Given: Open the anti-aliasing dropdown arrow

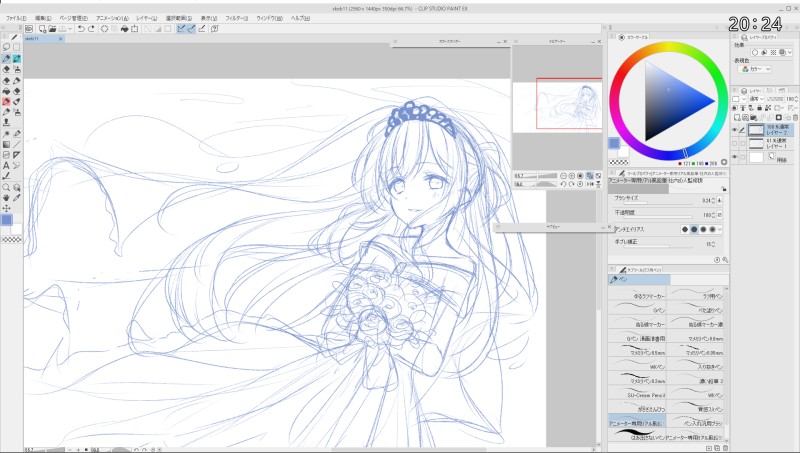Looking at the screenshot, I should pyautogui.click(x=720, y=230).
